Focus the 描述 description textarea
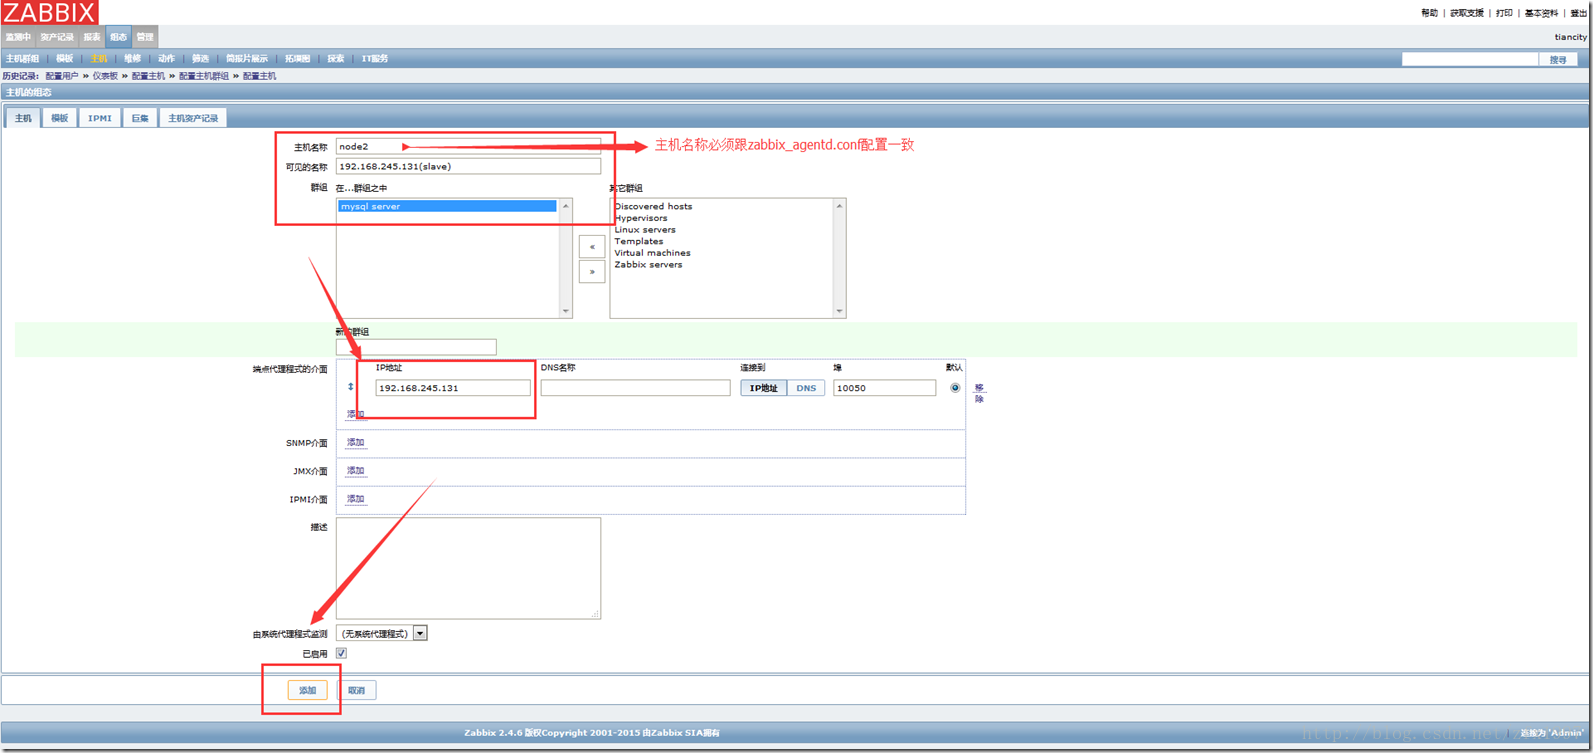 (468, 568)
